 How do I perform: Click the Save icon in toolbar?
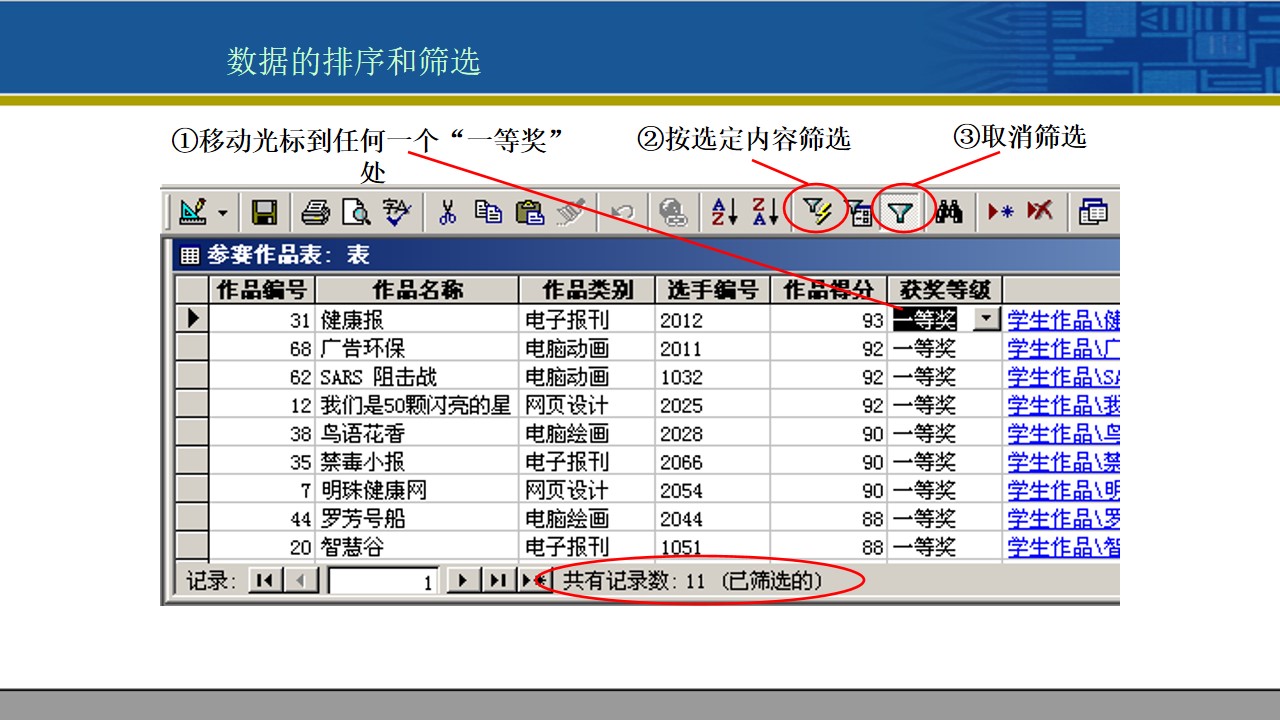[264, 212]
